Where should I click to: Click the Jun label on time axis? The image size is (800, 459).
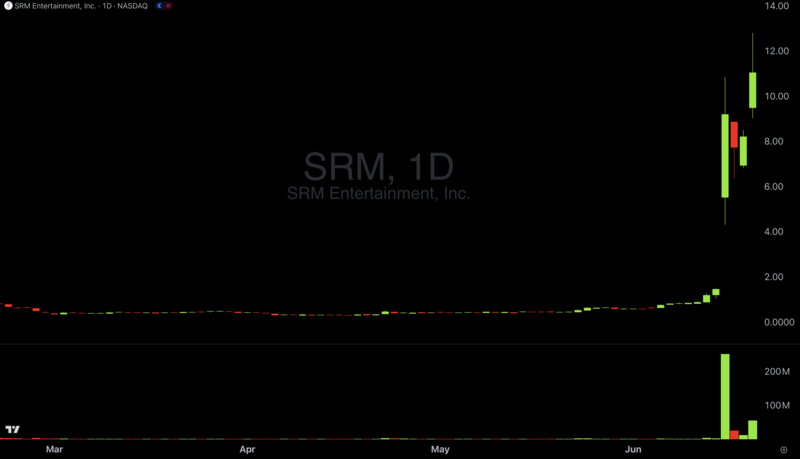click(634, 450)
